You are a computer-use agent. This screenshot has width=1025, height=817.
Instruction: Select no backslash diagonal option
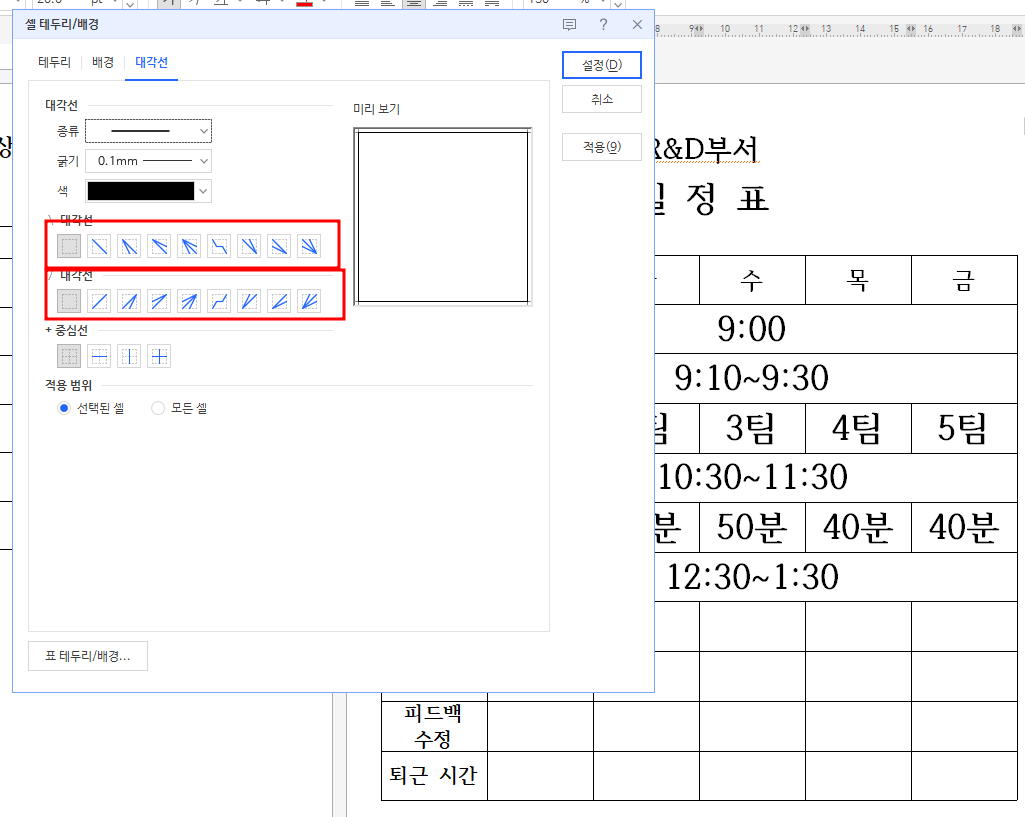point(69,246)
